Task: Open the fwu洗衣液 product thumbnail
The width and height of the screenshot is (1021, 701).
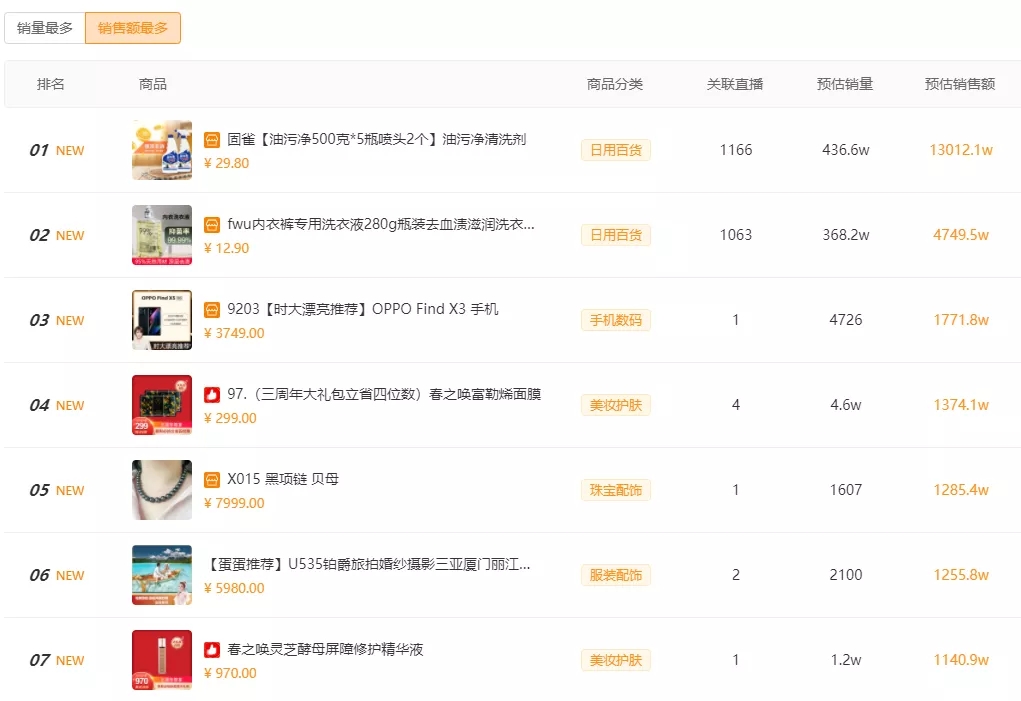Action: point(162,235)
